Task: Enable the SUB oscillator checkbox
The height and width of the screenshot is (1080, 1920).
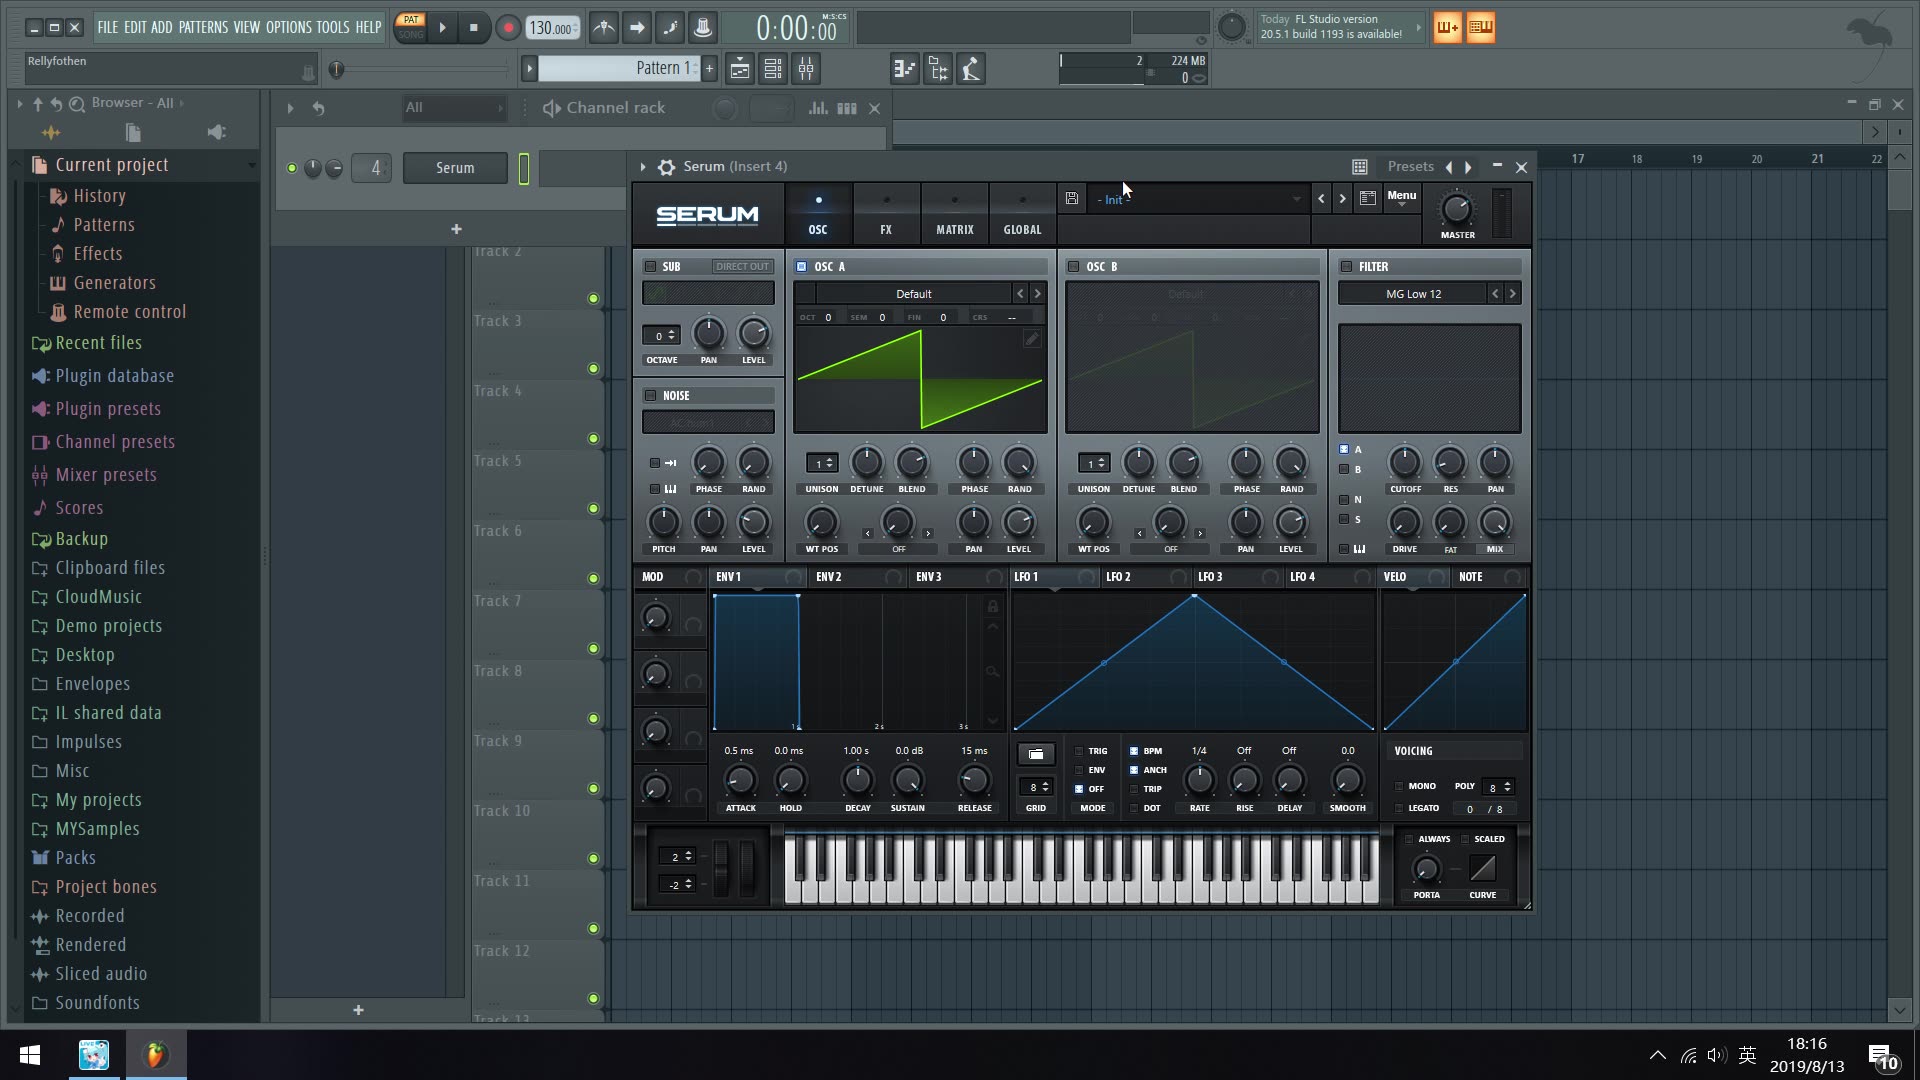Action: pyautogui.click(x=650, y=267)
